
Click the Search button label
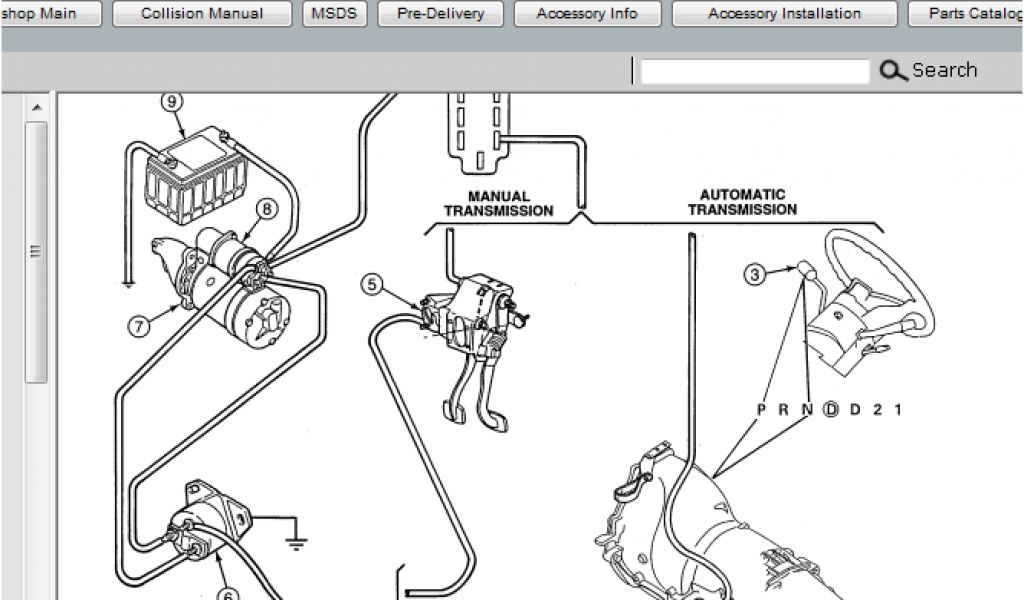point(944,71)
